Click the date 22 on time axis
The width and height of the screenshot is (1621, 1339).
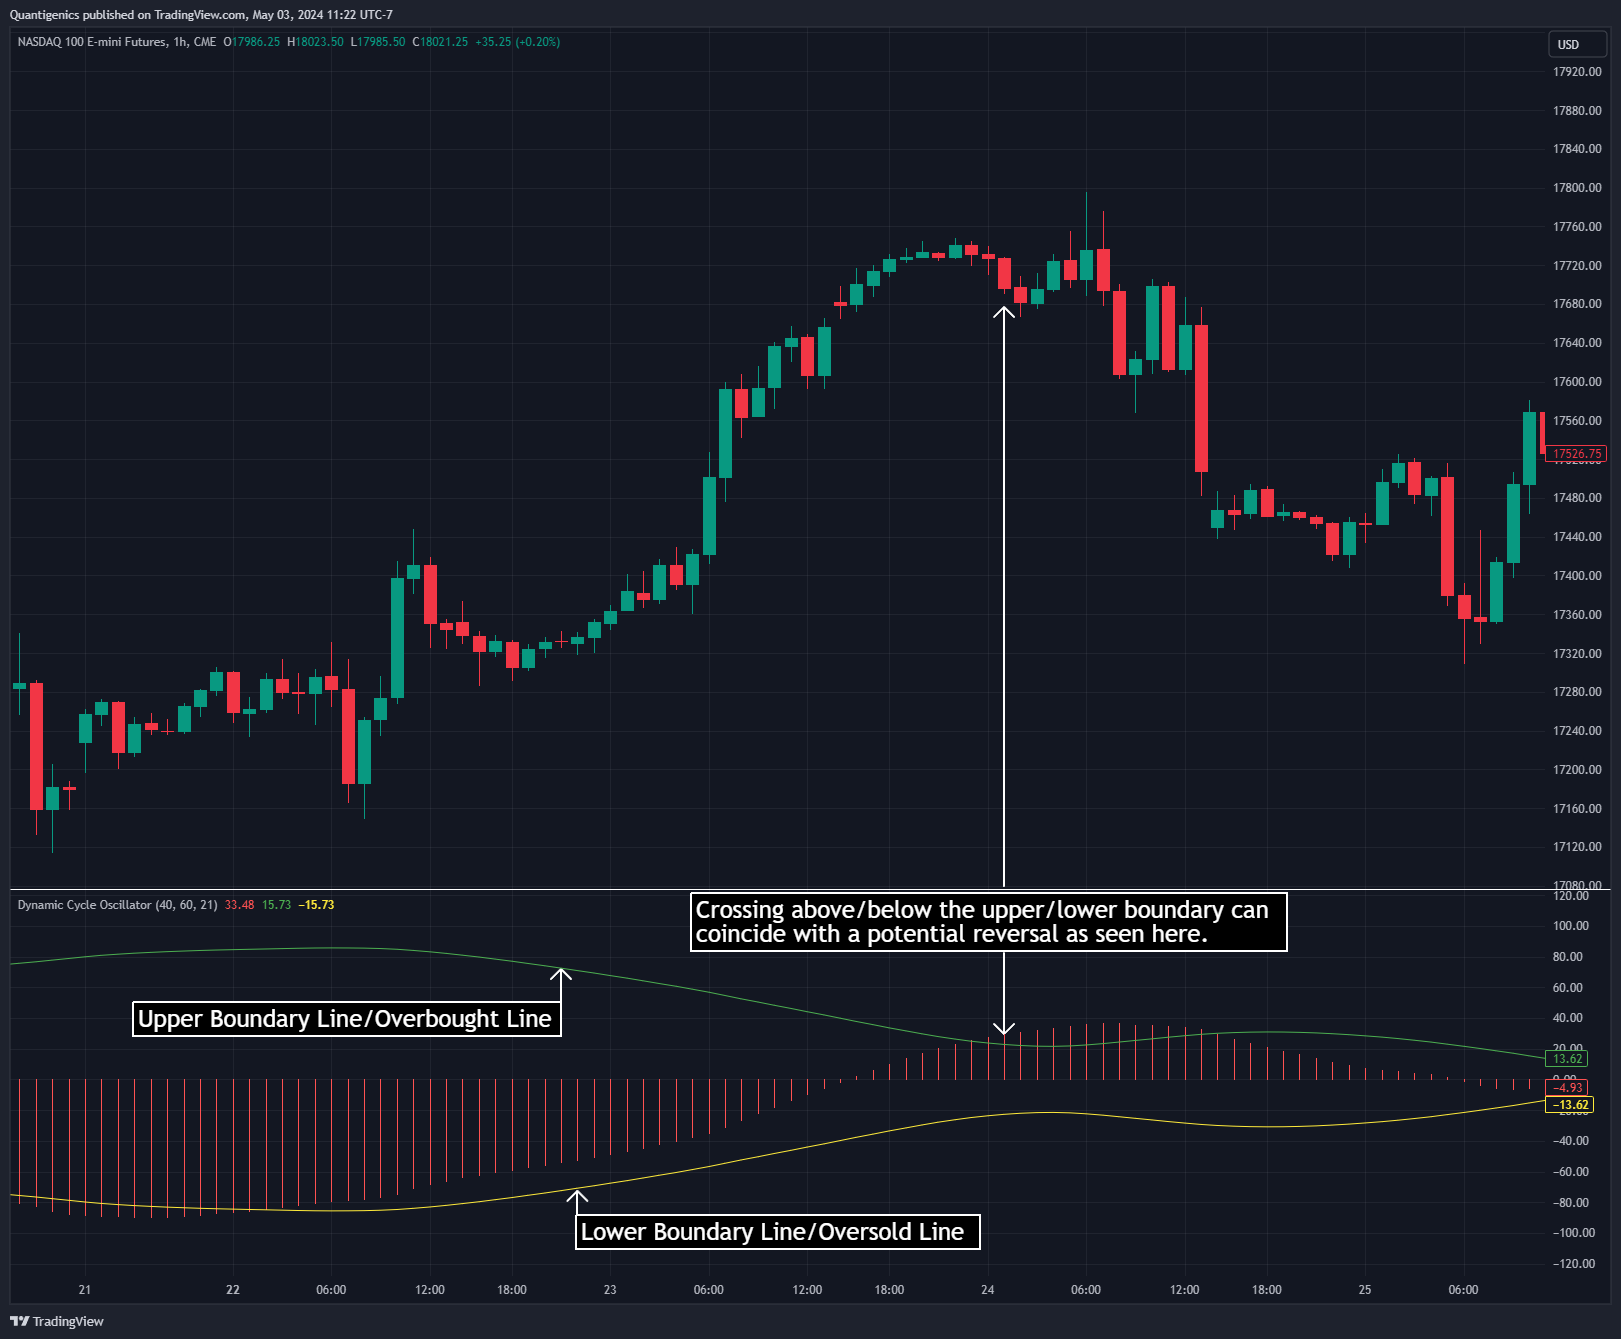pyautogui.click(x=233, y=1290)
